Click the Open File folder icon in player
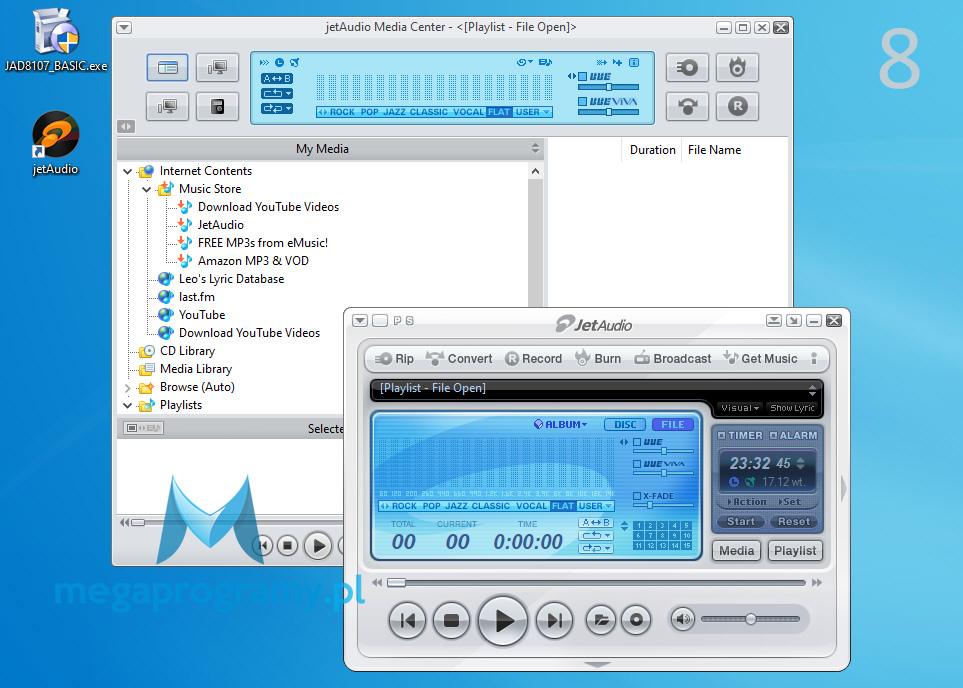 pos(601,620)
